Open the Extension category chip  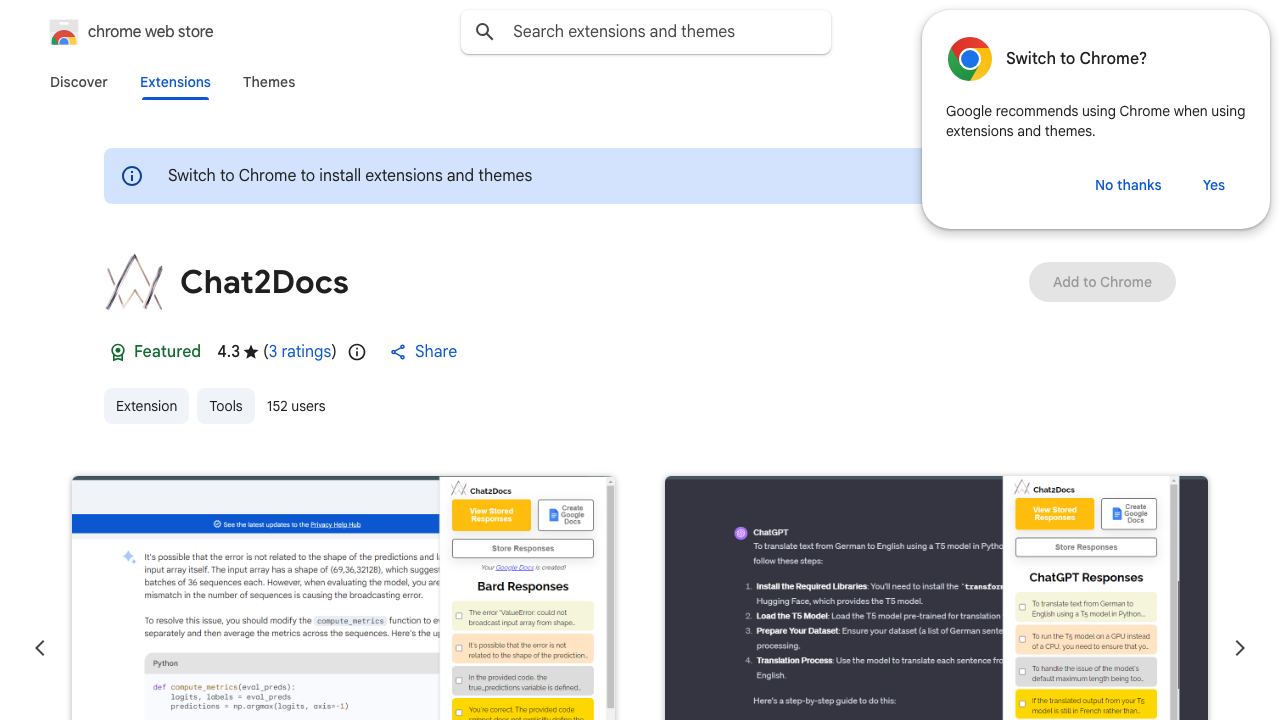click(x=146, y=406)
